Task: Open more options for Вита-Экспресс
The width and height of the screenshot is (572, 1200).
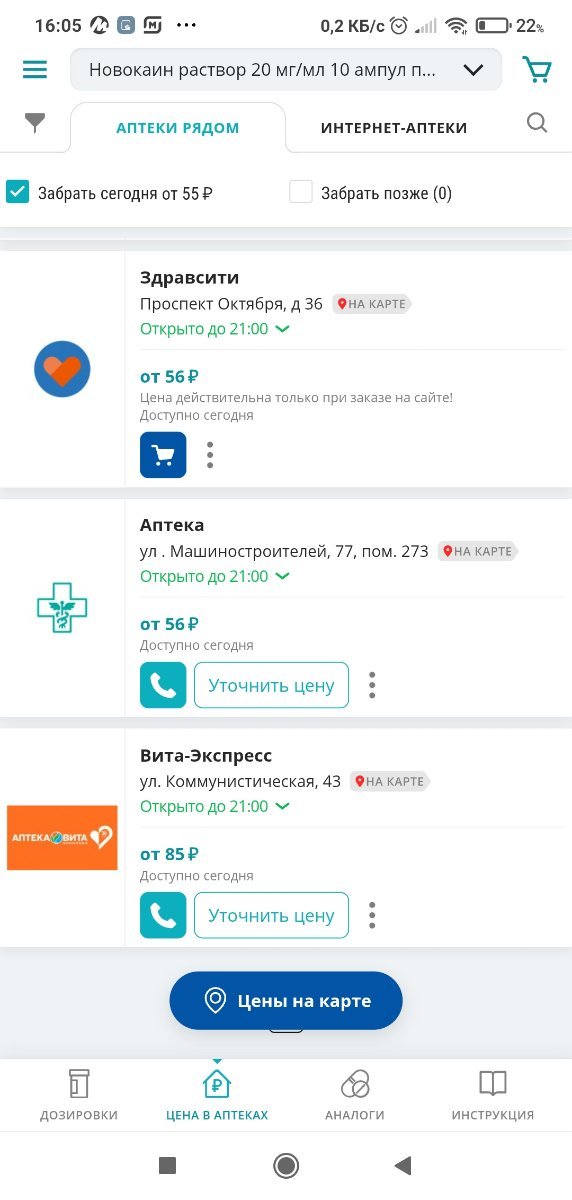Action: pyautogui.click(x=372, y=915)
